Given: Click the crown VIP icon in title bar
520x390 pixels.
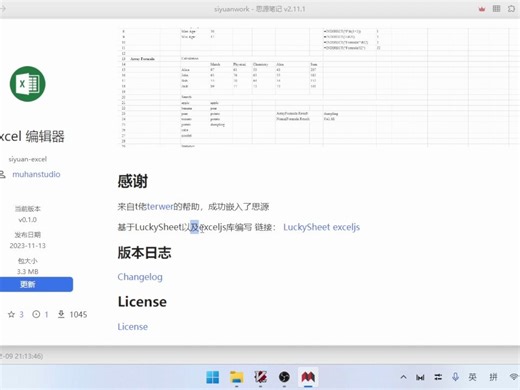Looking at the screenshot, I should pos(482,9).
